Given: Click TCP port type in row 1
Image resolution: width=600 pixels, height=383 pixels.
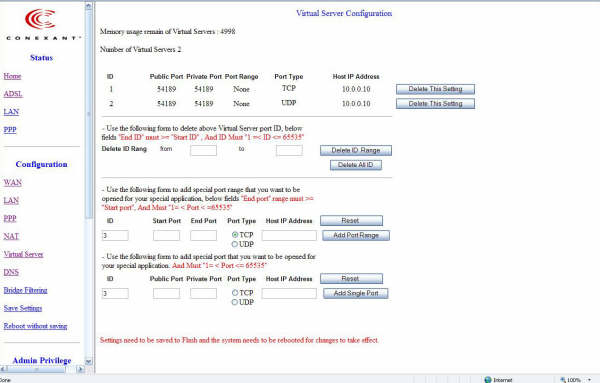Looking at the screenshot, I should (x=289, y=88).
